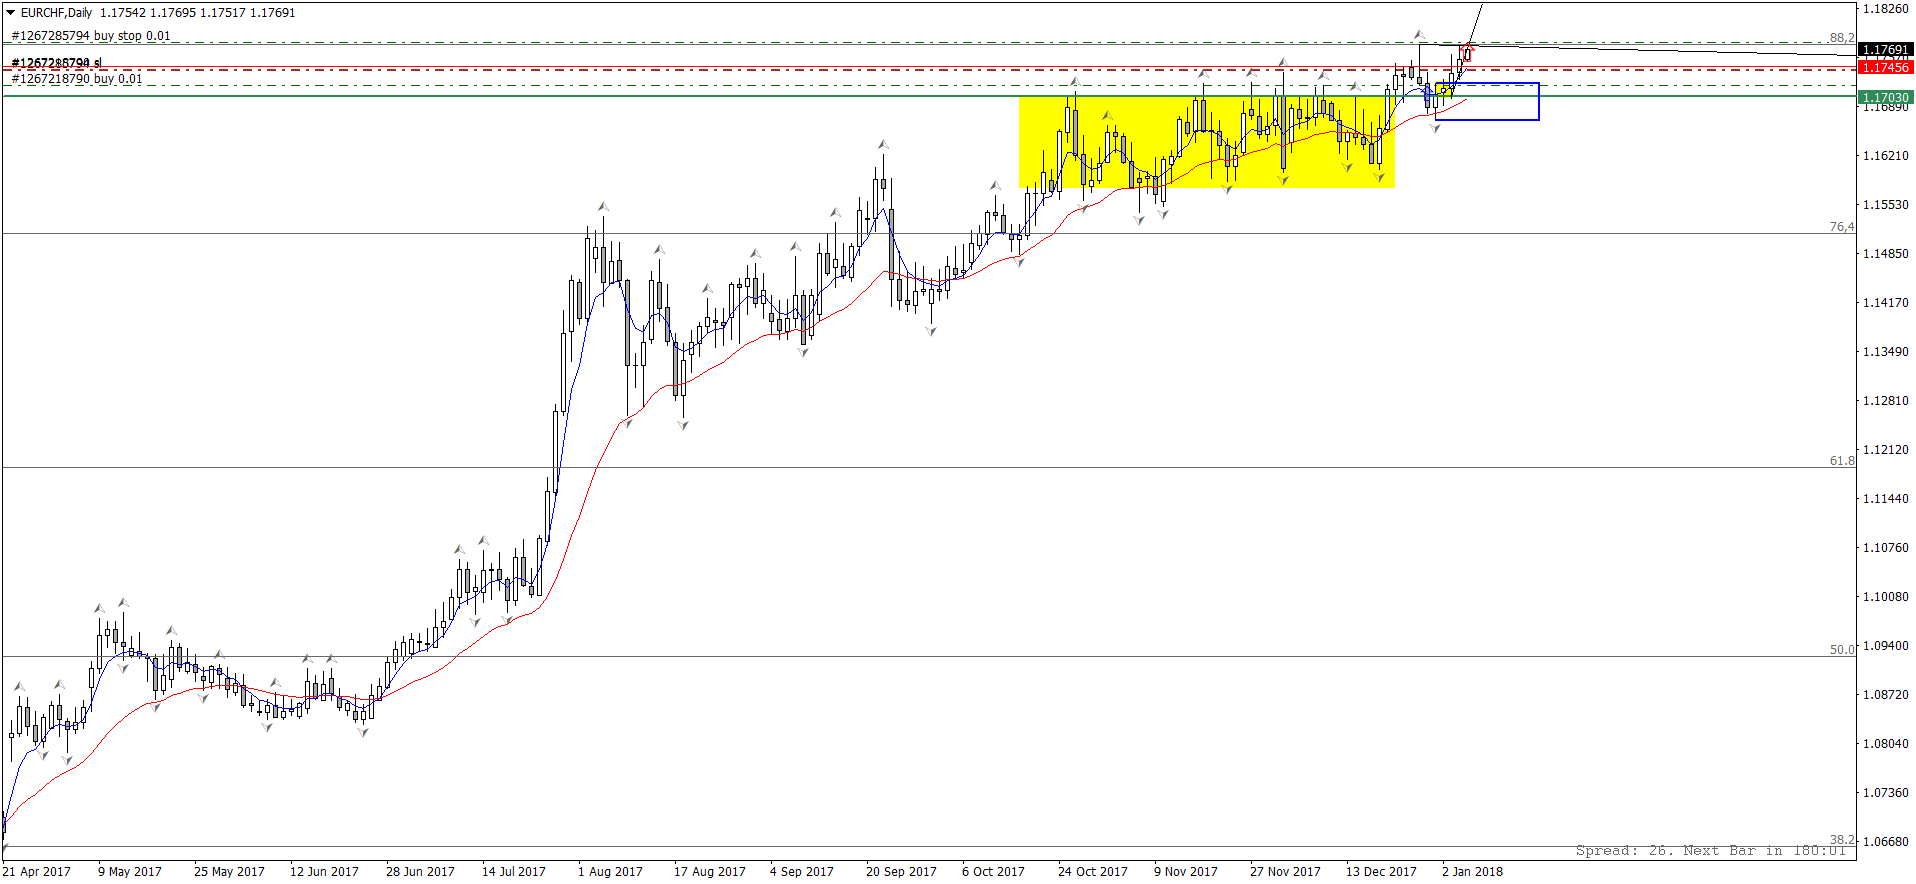Click the Fibonacci 76.4 level label
This screenshot has width=1916, height=884.
pyautogui.click(x=1842, y=227)
